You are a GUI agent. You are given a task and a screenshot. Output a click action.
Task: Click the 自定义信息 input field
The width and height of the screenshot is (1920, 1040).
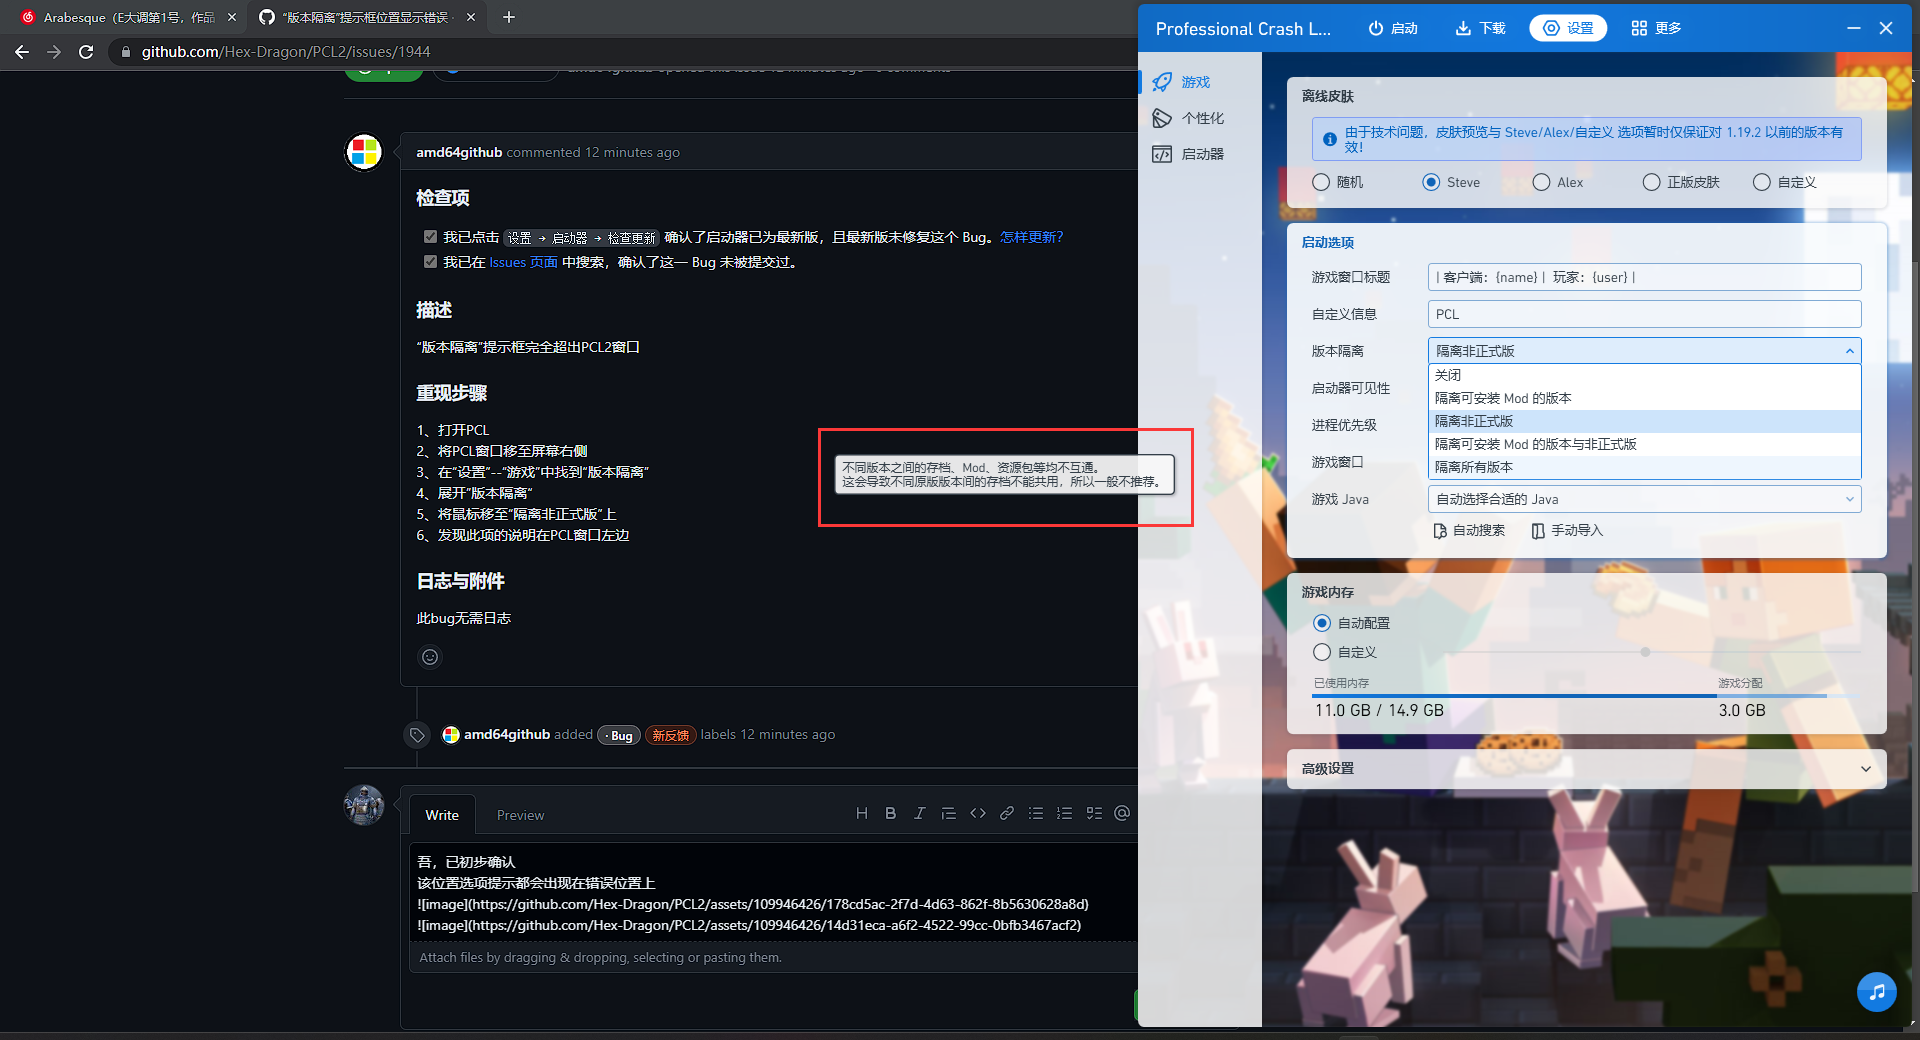[x=1644, y=314]
